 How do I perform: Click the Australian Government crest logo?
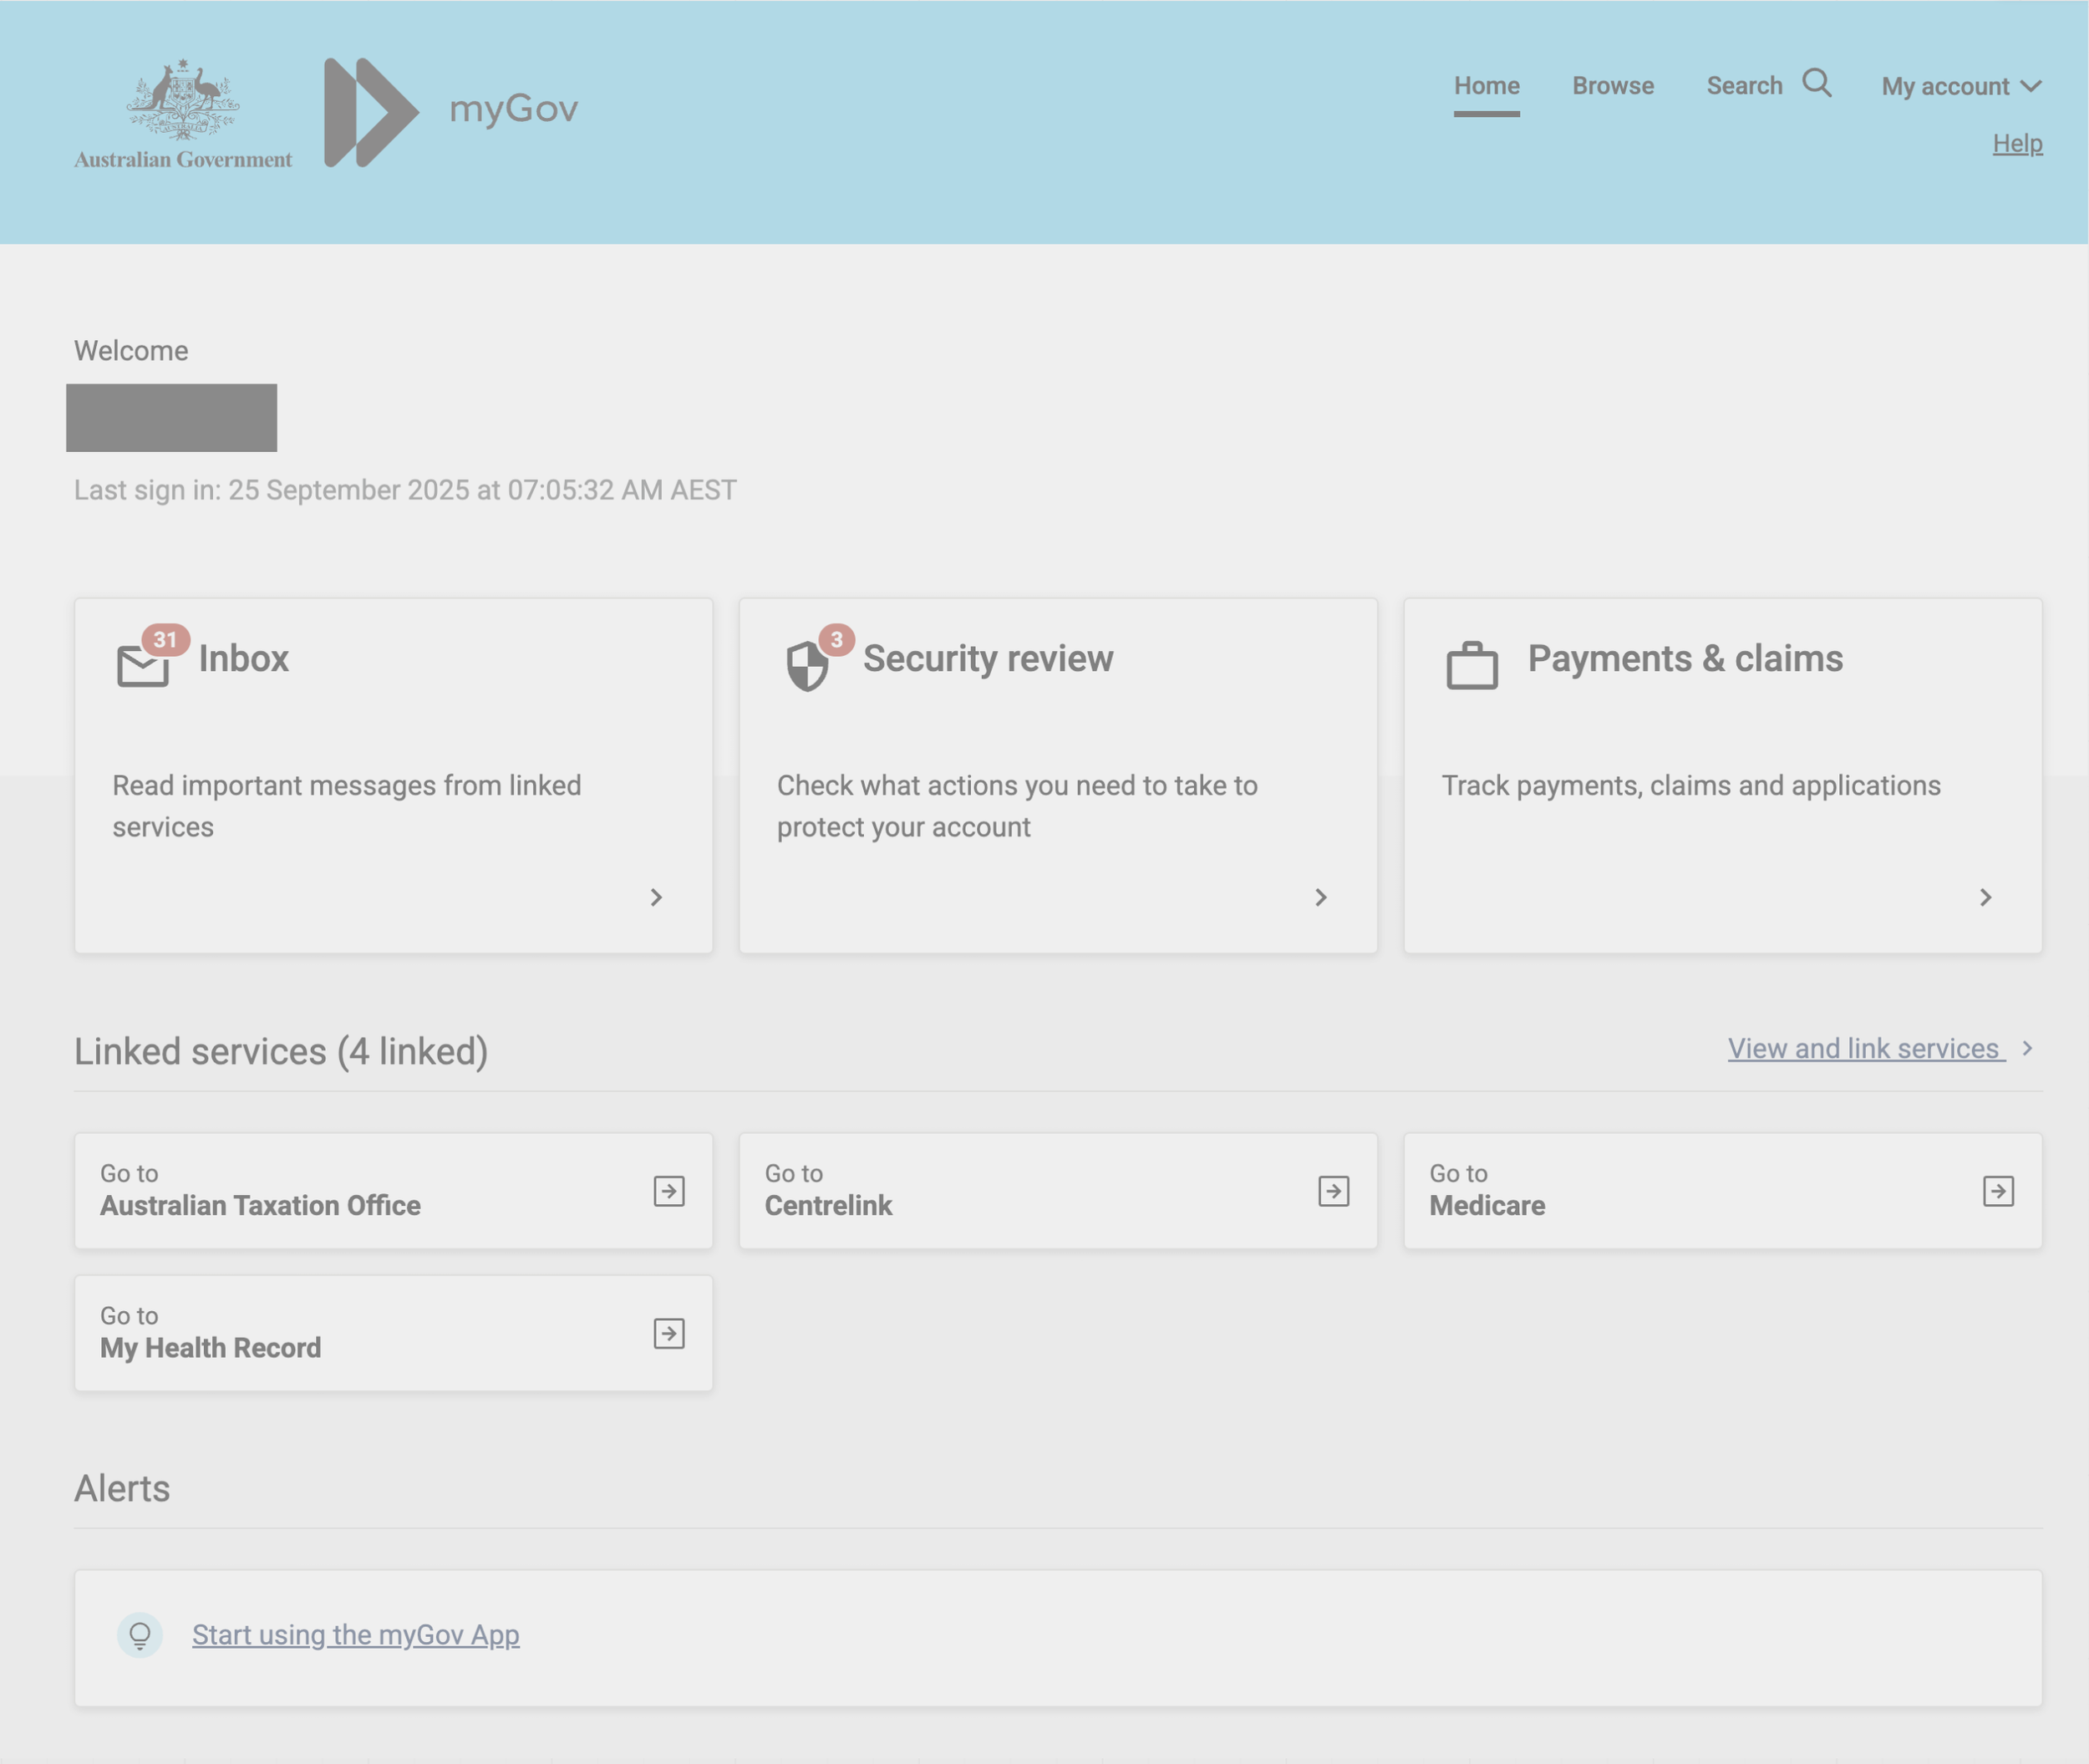click(183, 114)
